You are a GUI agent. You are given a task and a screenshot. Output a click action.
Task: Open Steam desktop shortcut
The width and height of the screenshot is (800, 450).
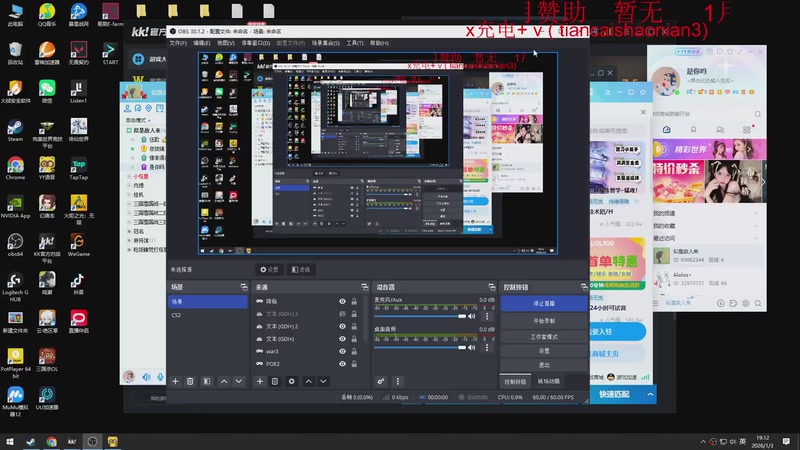pyautogui.click(x=15, y=129)
